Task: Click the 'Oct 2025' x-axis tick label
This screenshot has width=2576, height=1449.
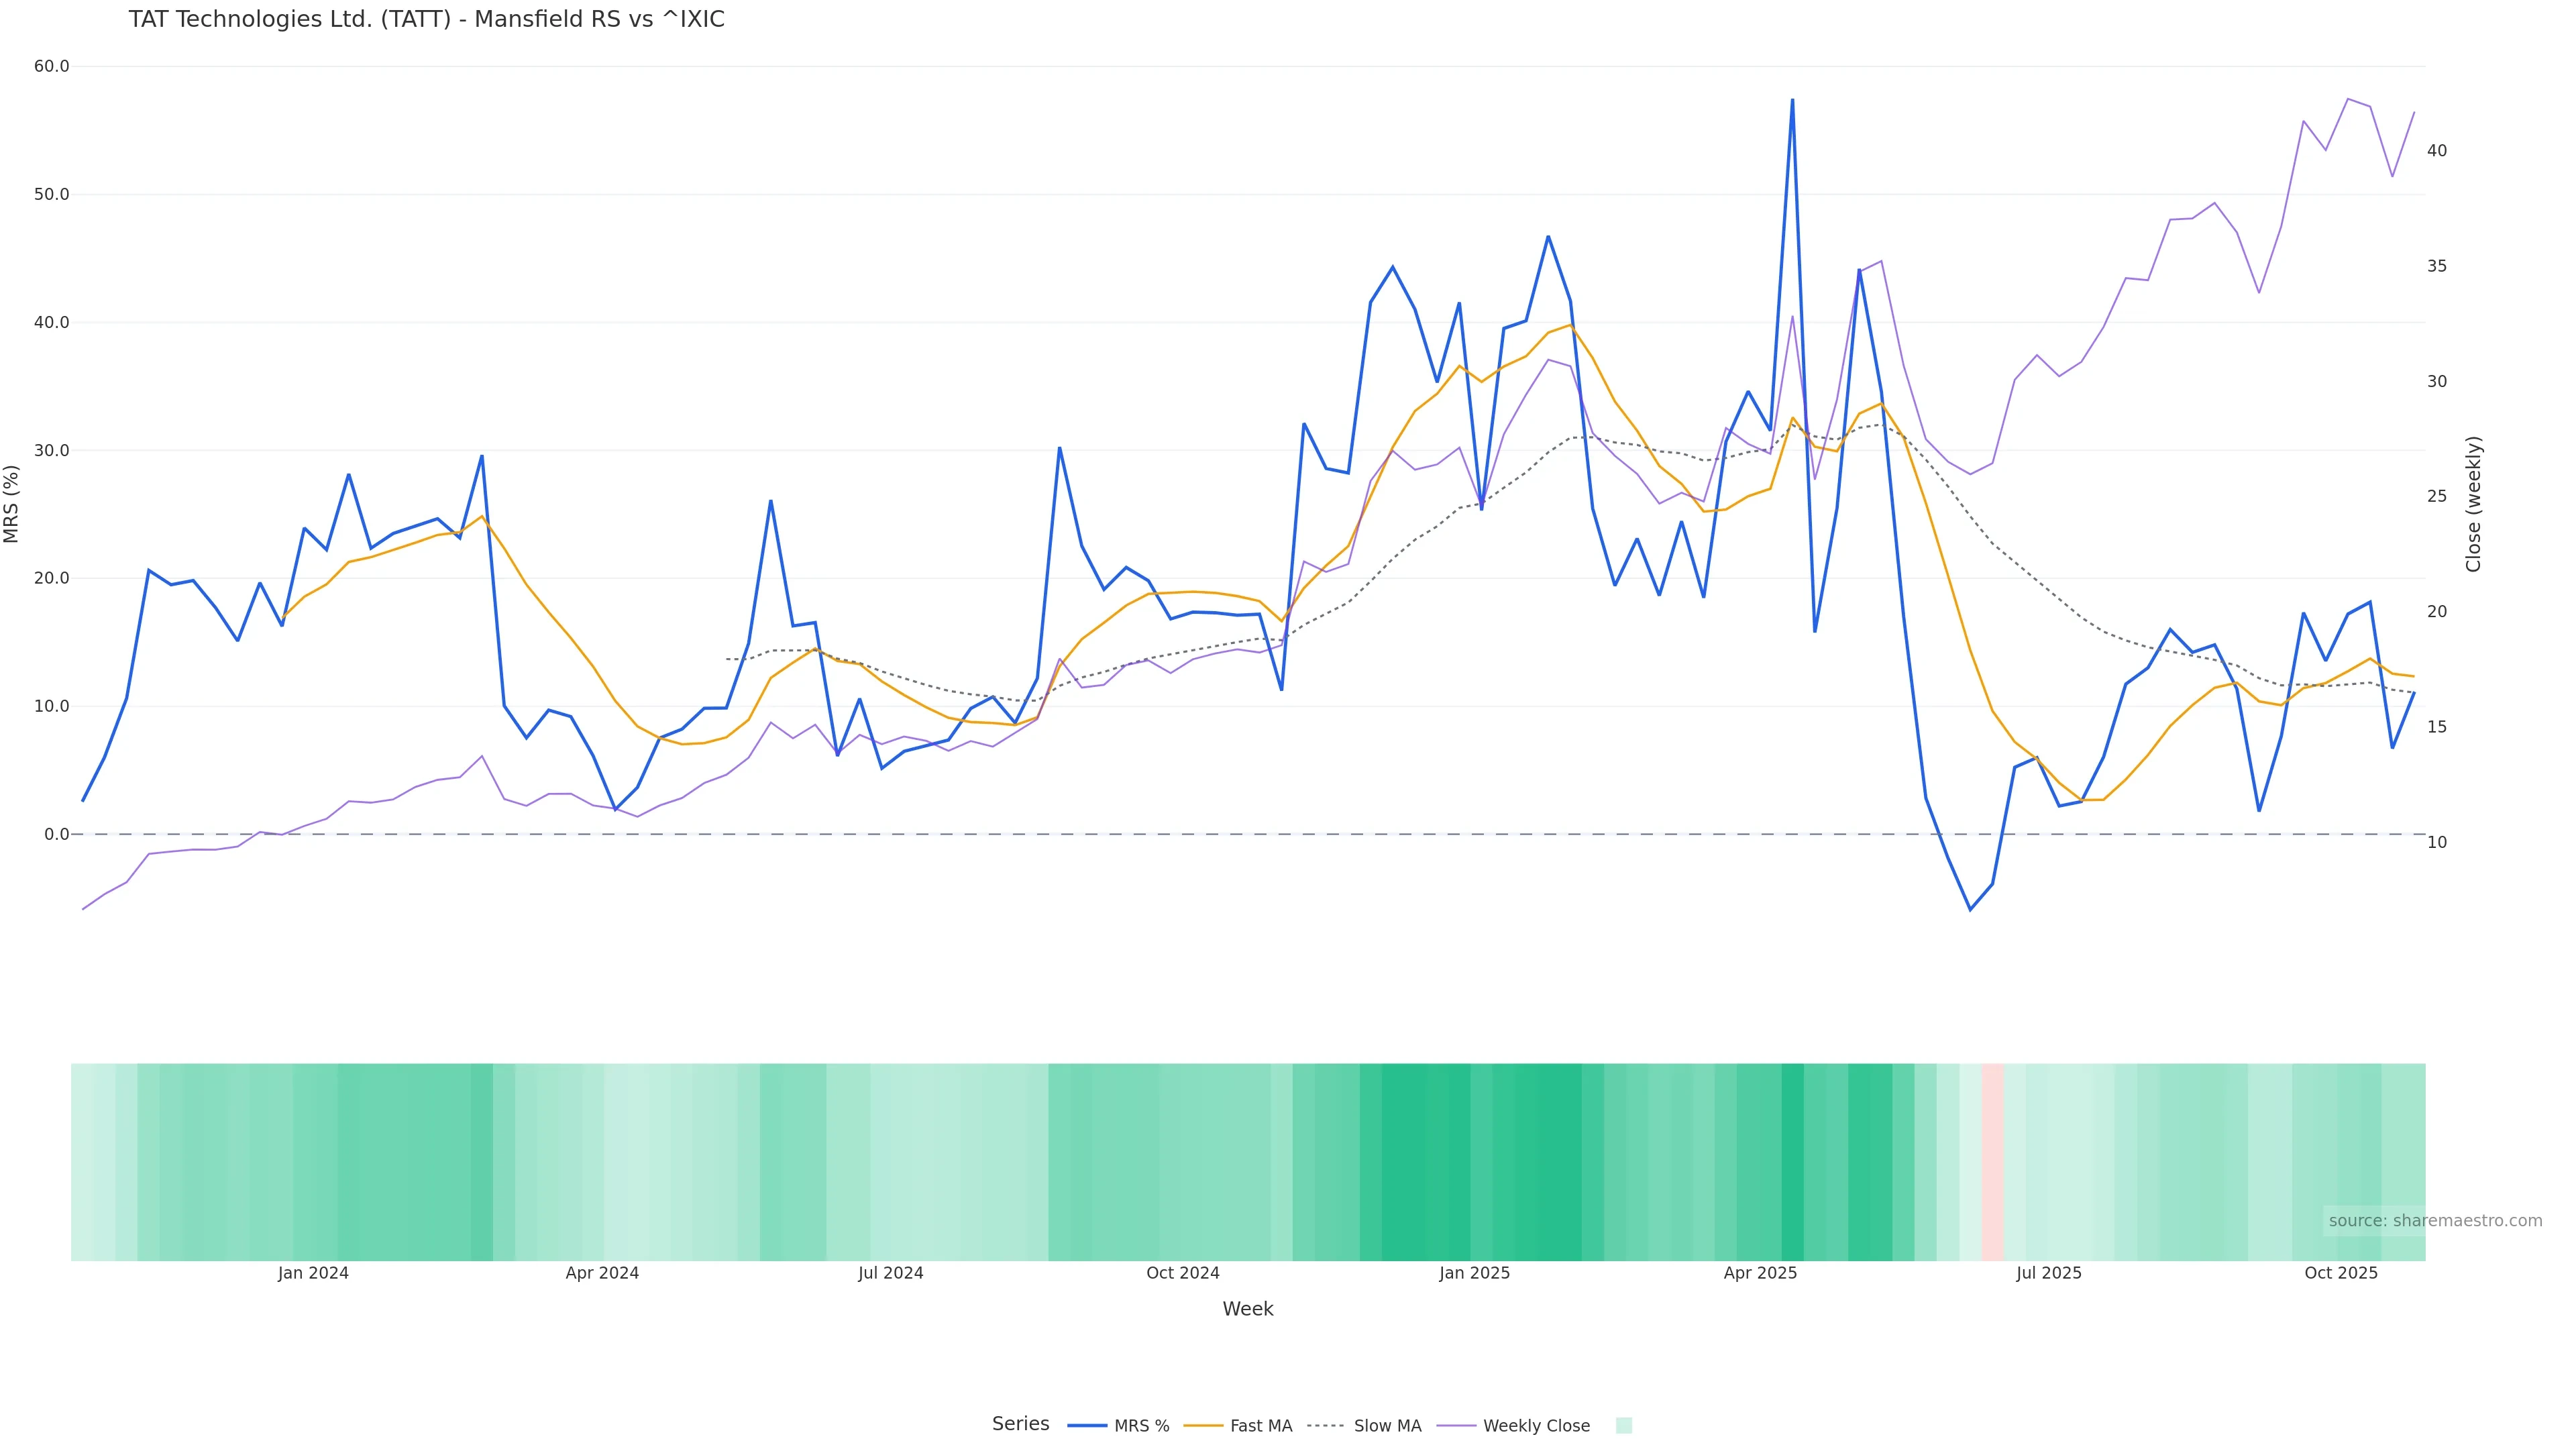Action: click(x=2340, y=1273)
